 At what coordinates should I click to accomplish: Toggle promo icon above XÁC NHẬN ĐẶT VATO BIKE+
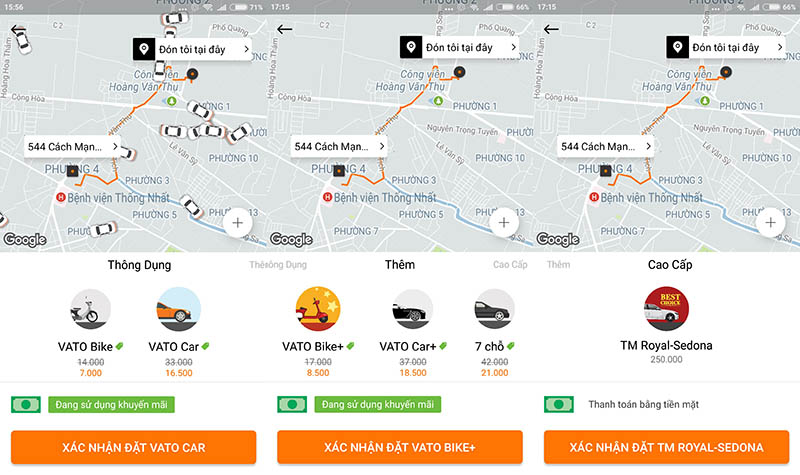(292, 405)
